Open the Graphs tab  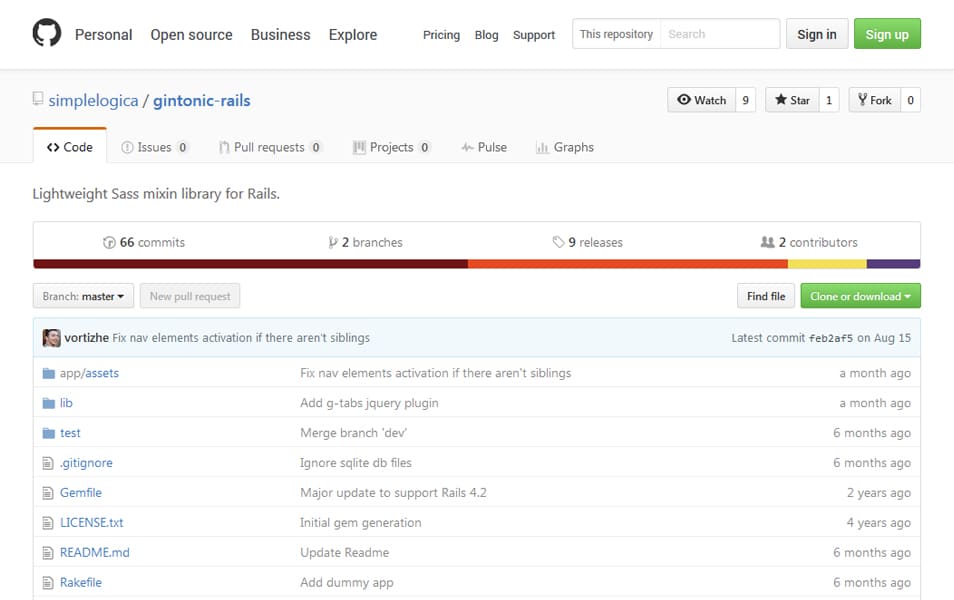coord(565,147)
